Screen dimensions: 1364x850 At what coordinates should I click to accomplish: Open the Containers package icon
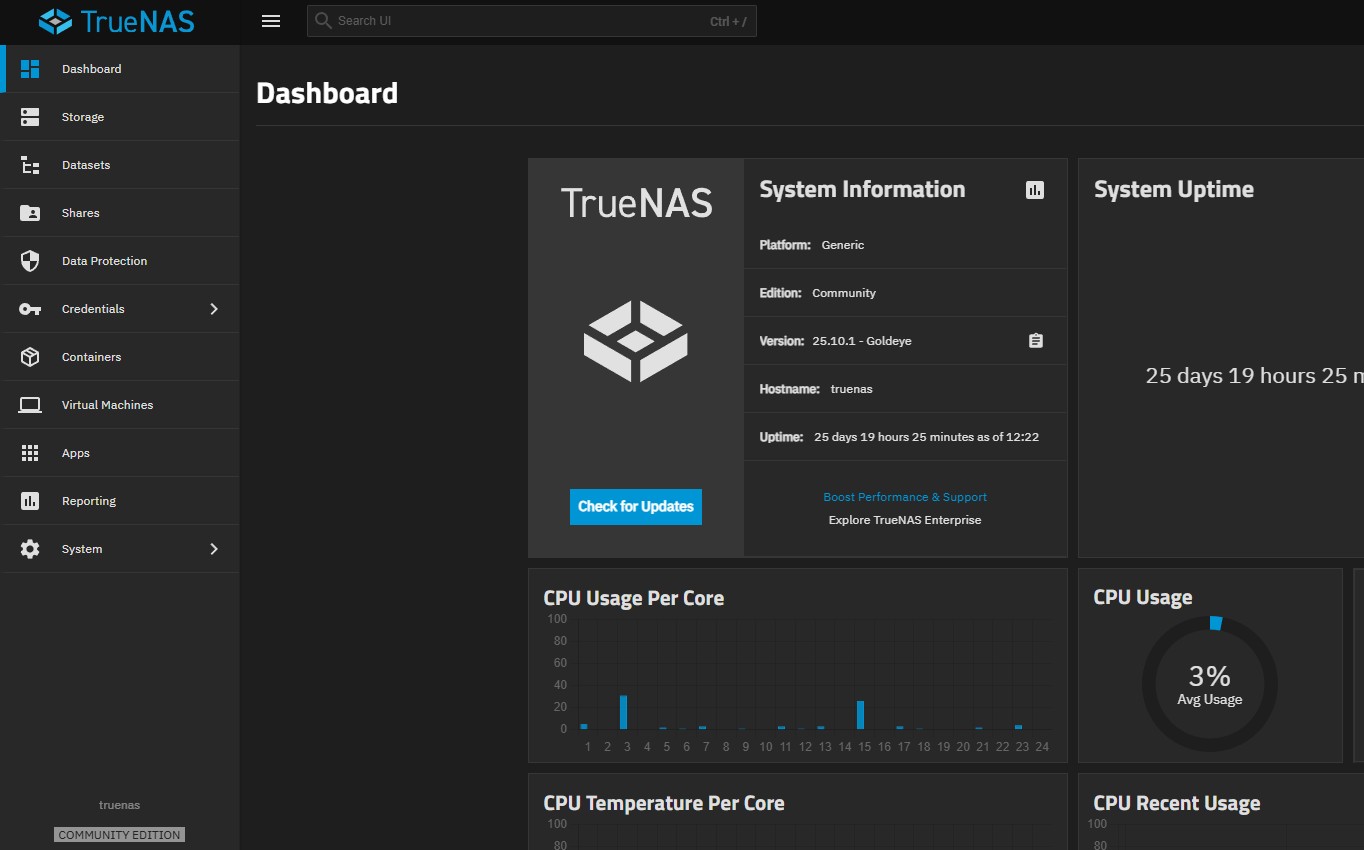click(29, 356)
